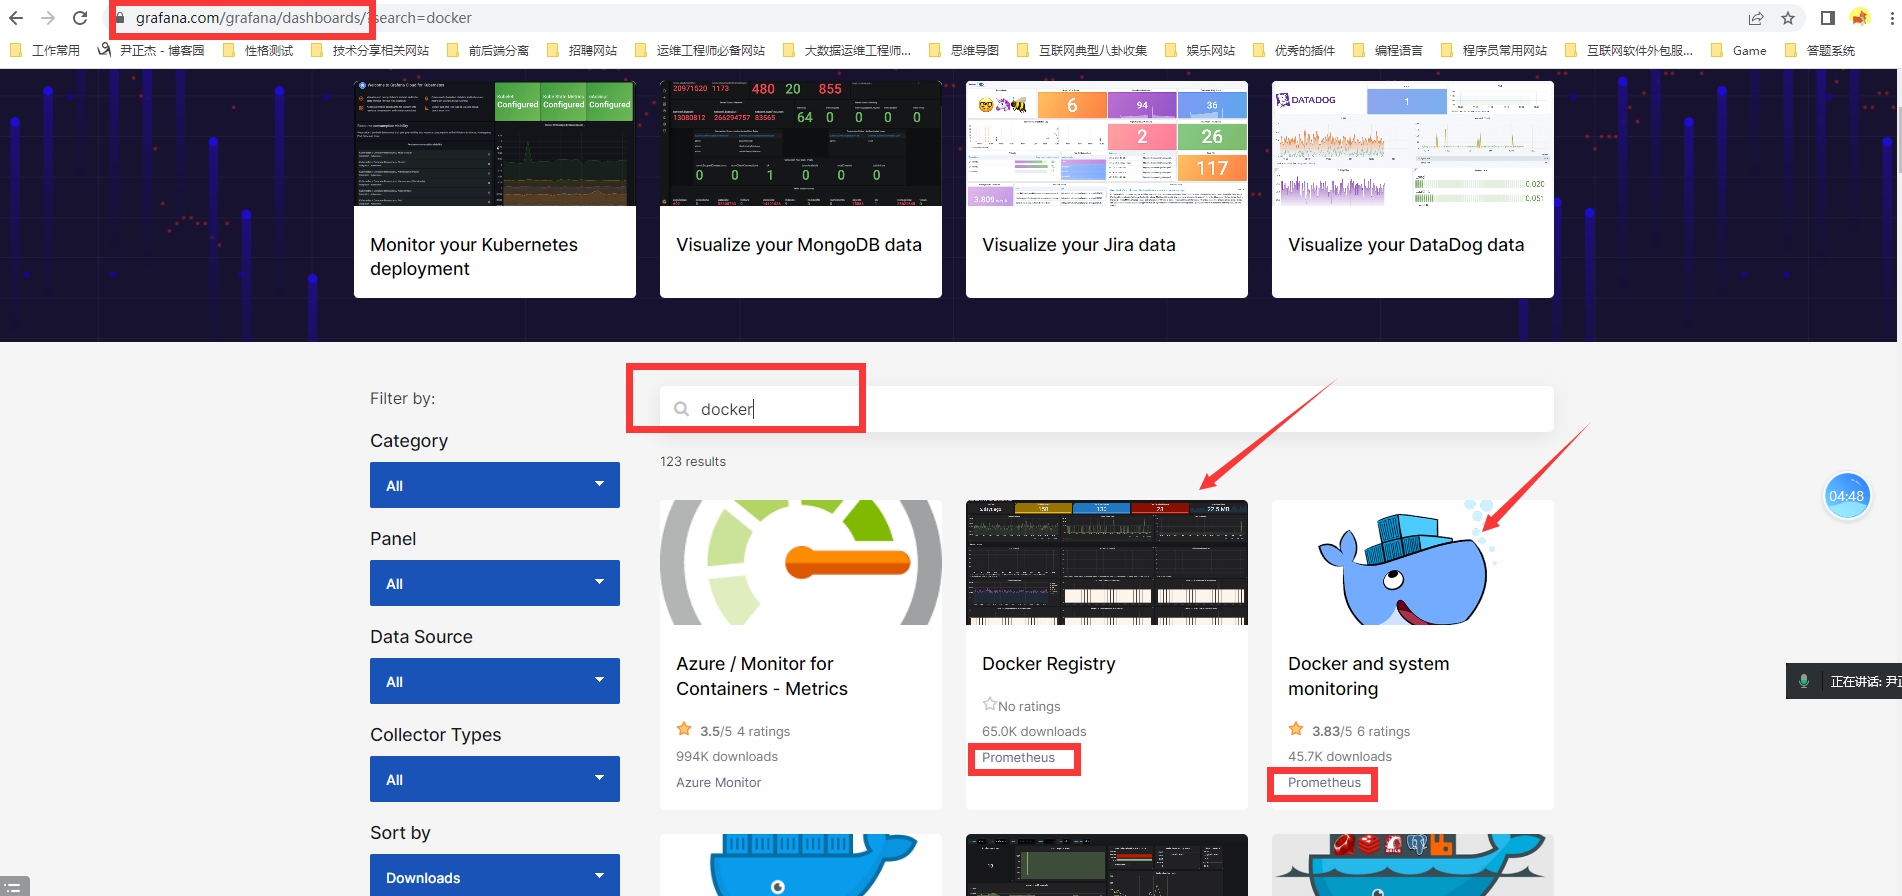Click the No ratings empty star icon
This screenshot has height=896, width=1902.
click(990, 704)
